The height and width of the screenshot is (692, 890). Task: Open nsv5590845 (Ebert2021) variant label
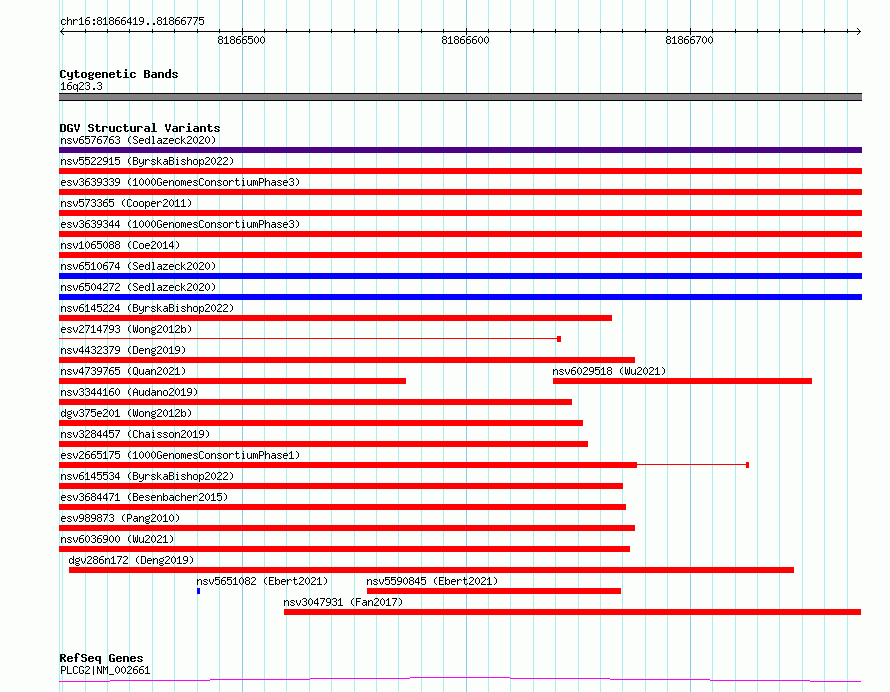432,581
